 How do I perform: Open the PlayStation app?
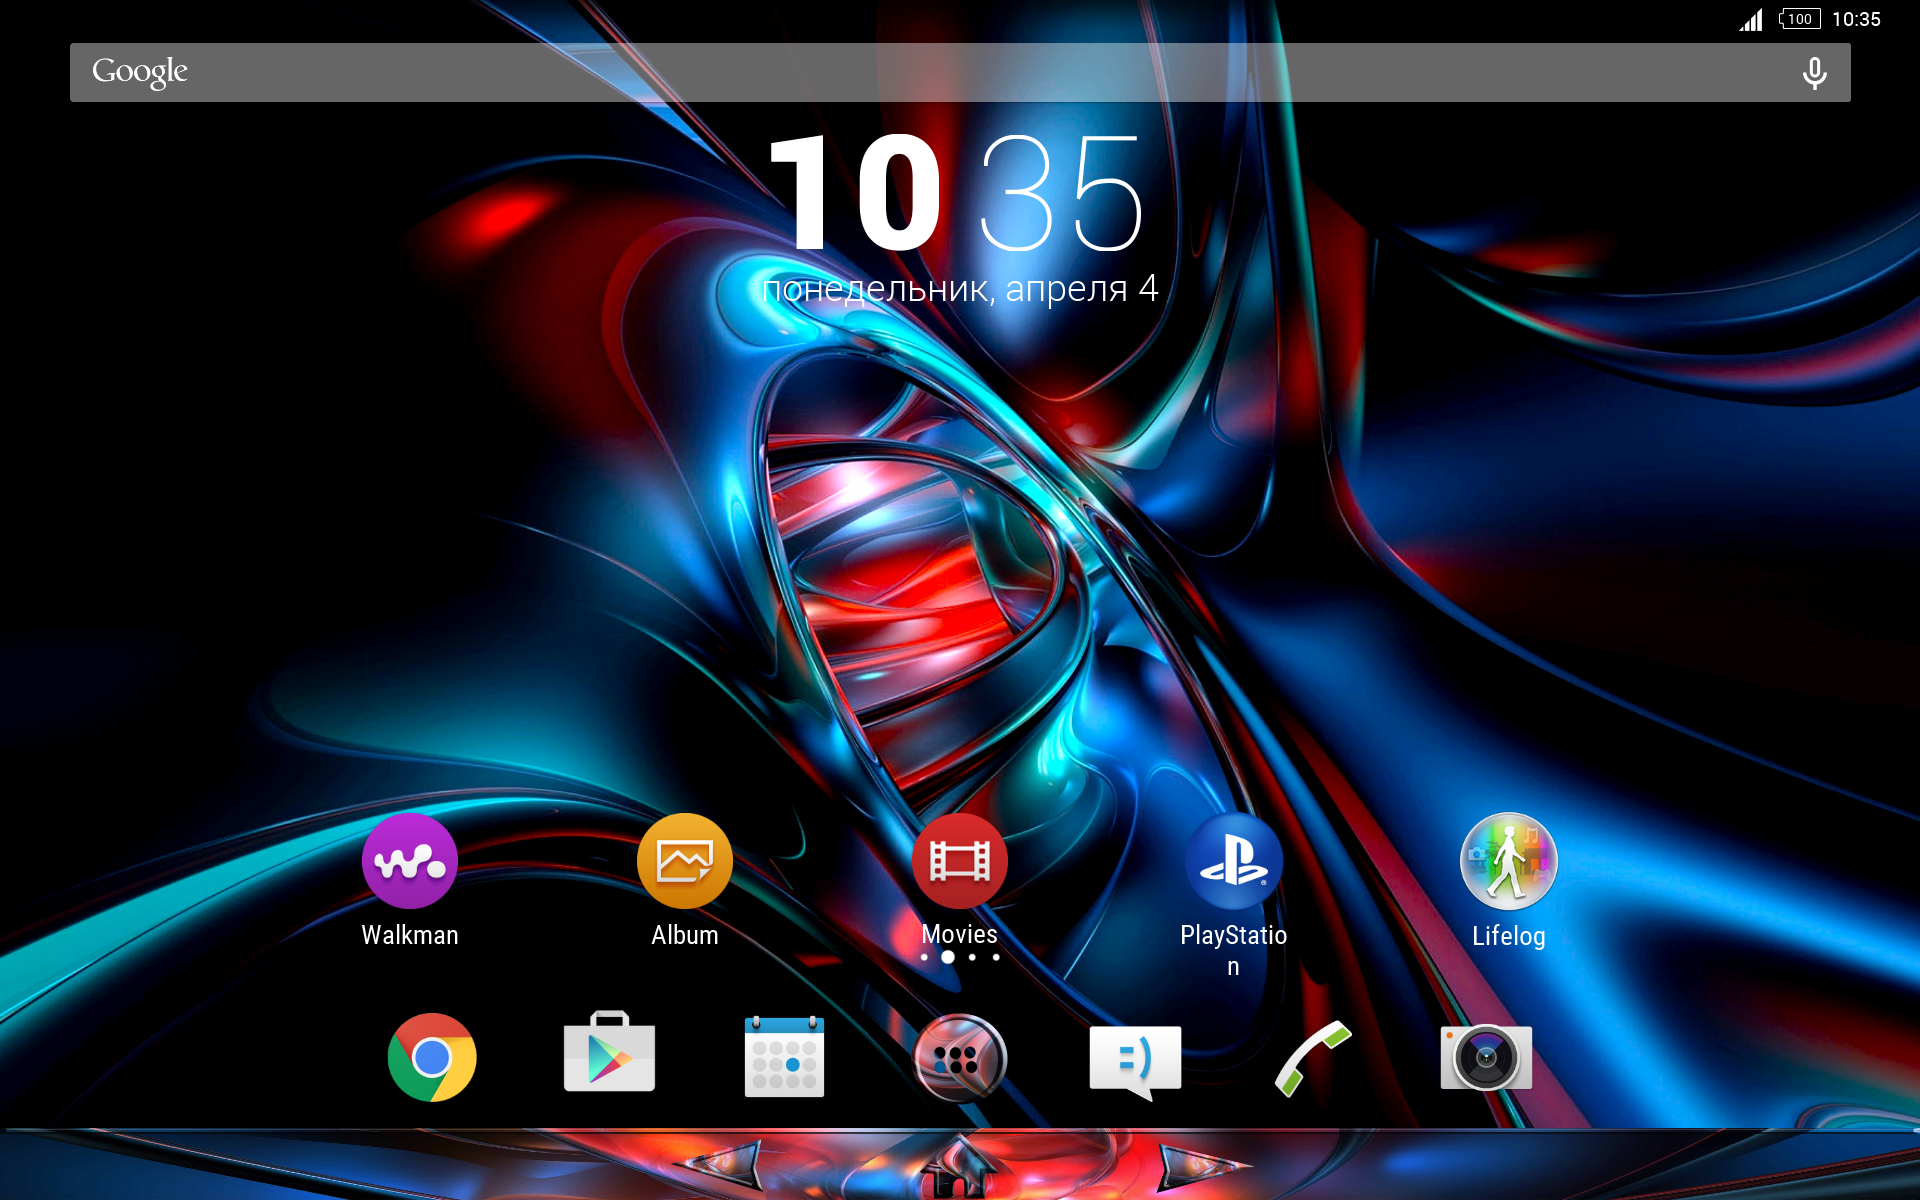[x=1234, y=861]
